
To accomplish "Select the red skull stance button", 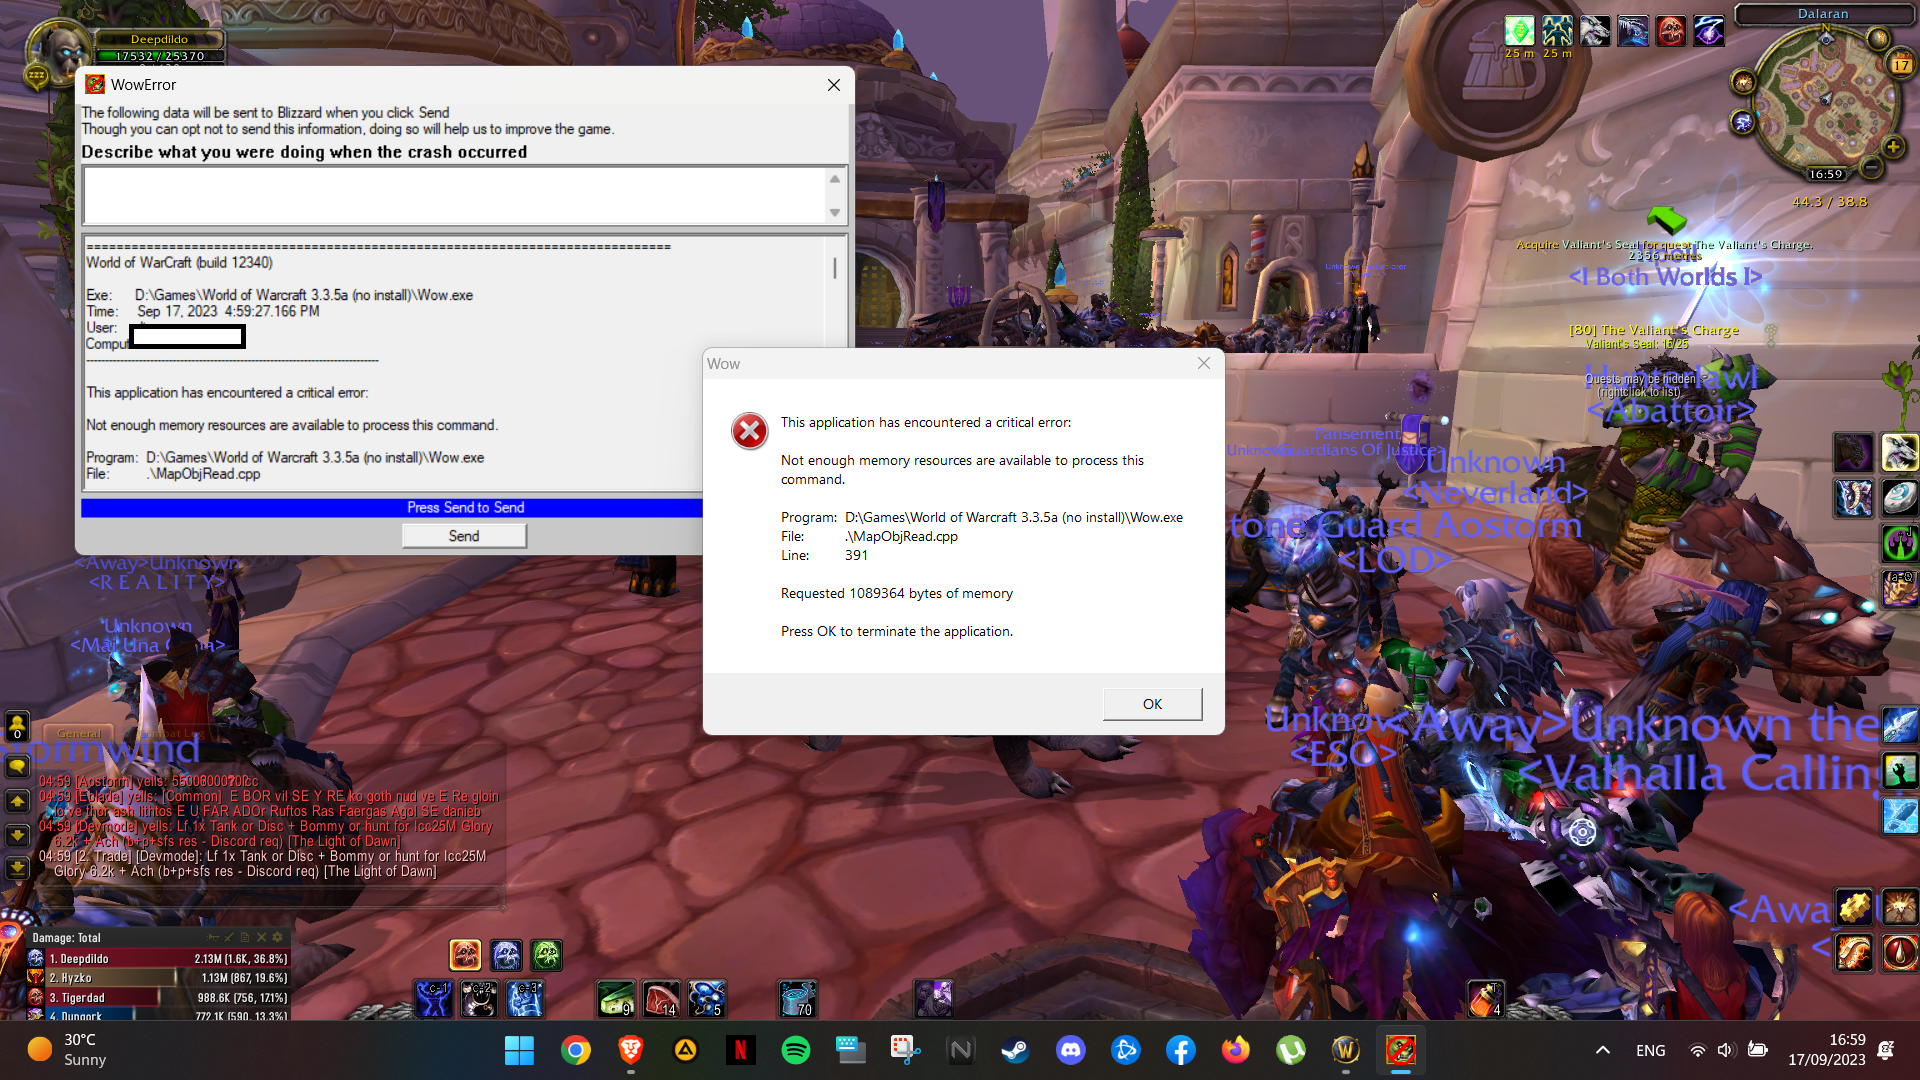I will click(x=465, y=955).
